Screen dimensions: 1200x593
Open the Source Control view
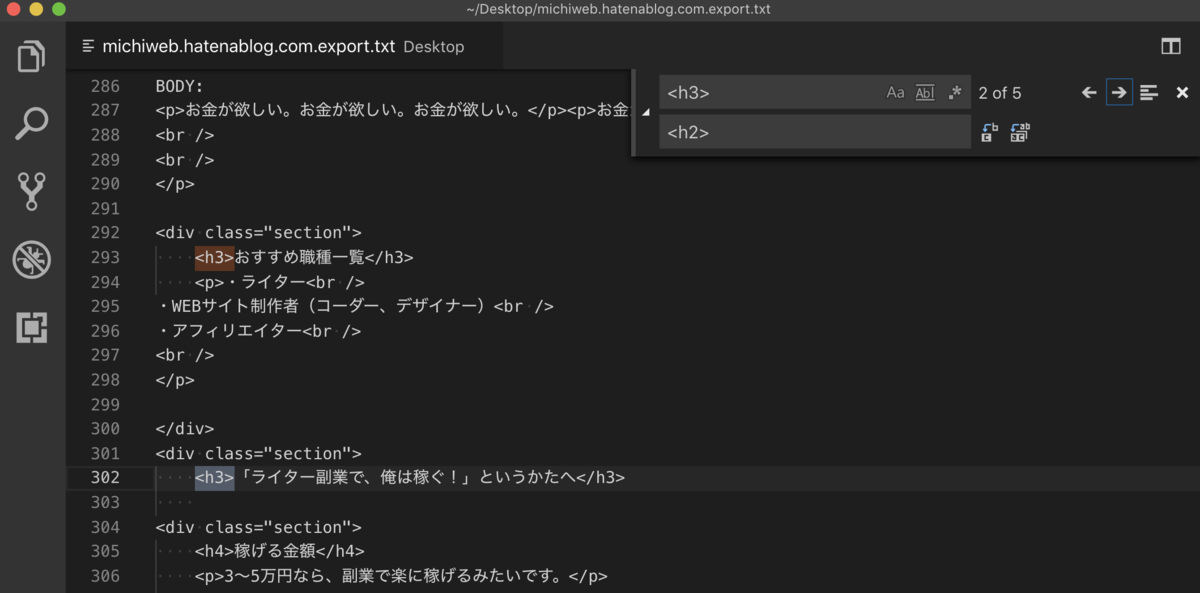coord(32,192)
